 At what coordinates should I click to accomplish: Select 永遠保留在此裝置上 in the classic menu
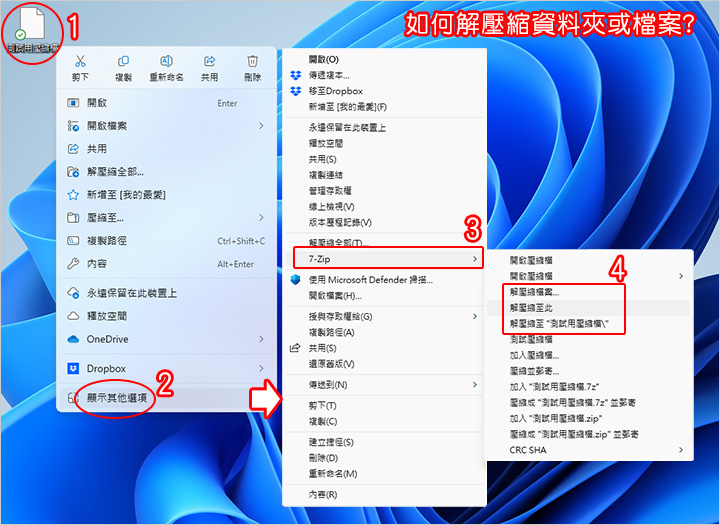click(x=347, y=128)
